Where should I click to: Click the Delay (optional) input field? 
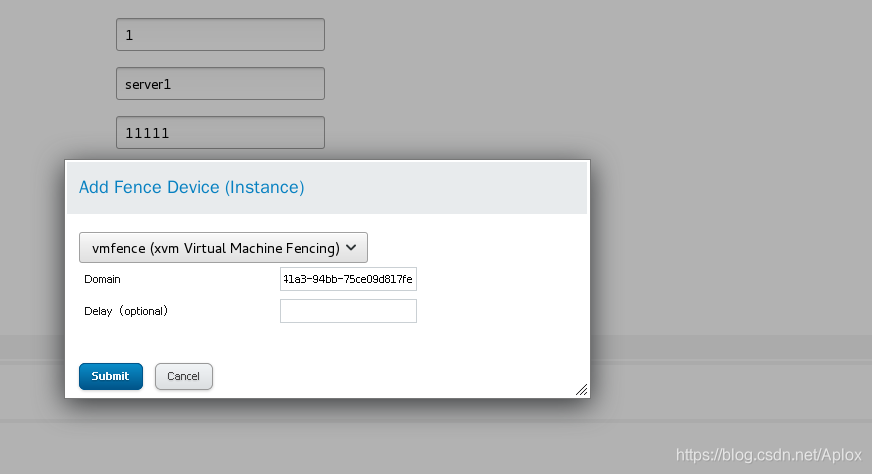(x=348, y=311)
